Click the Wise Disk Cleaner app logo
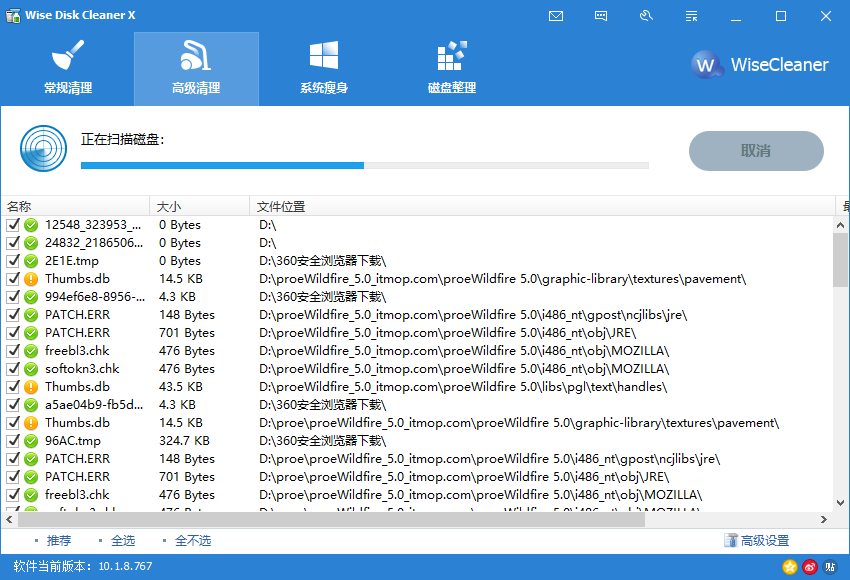 (x=13, y=15)
